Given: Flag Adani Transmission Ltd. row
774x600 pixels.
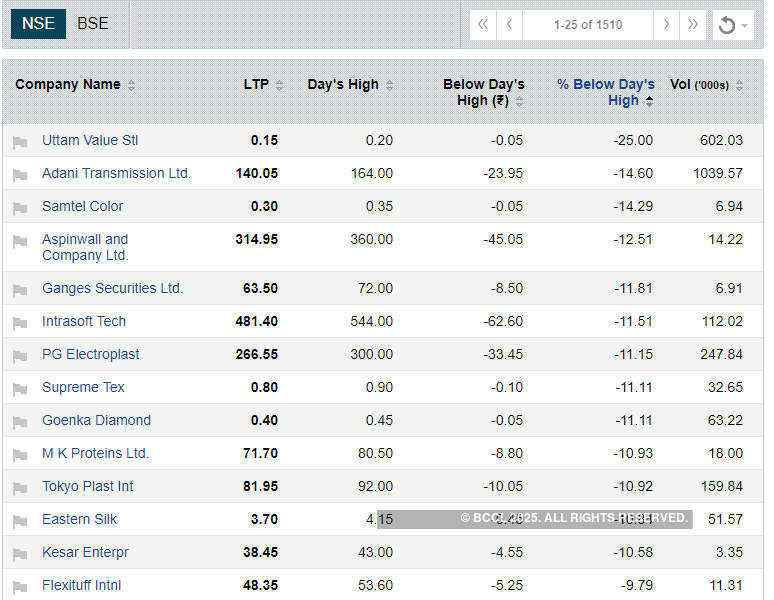Looking at the screenshot, I should pyautogui.click(x=20, y=175).
